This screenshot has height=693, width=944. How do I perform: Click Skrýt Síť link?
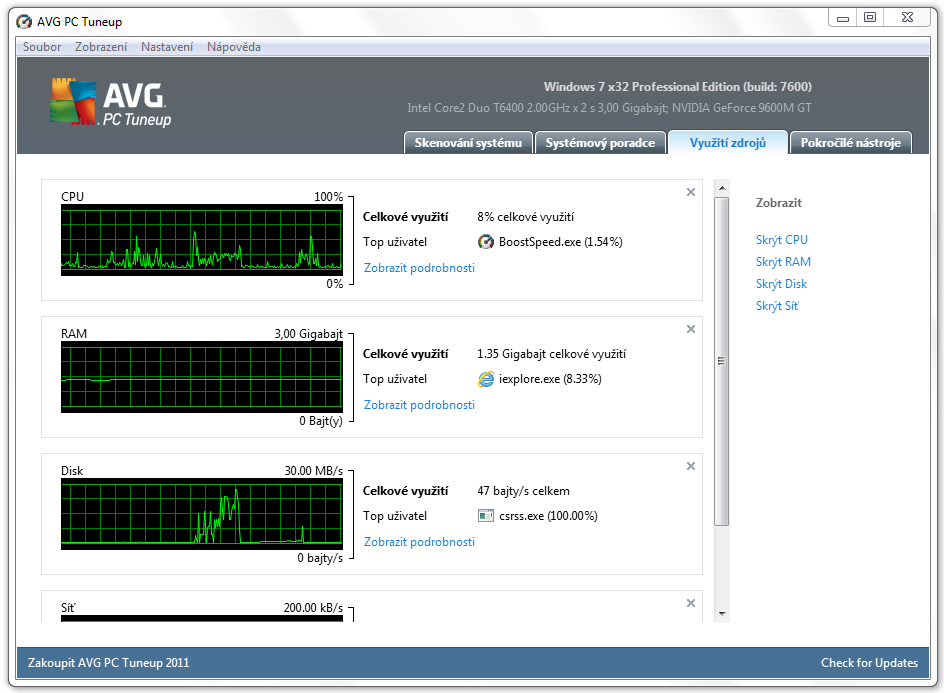click(777, 306)
